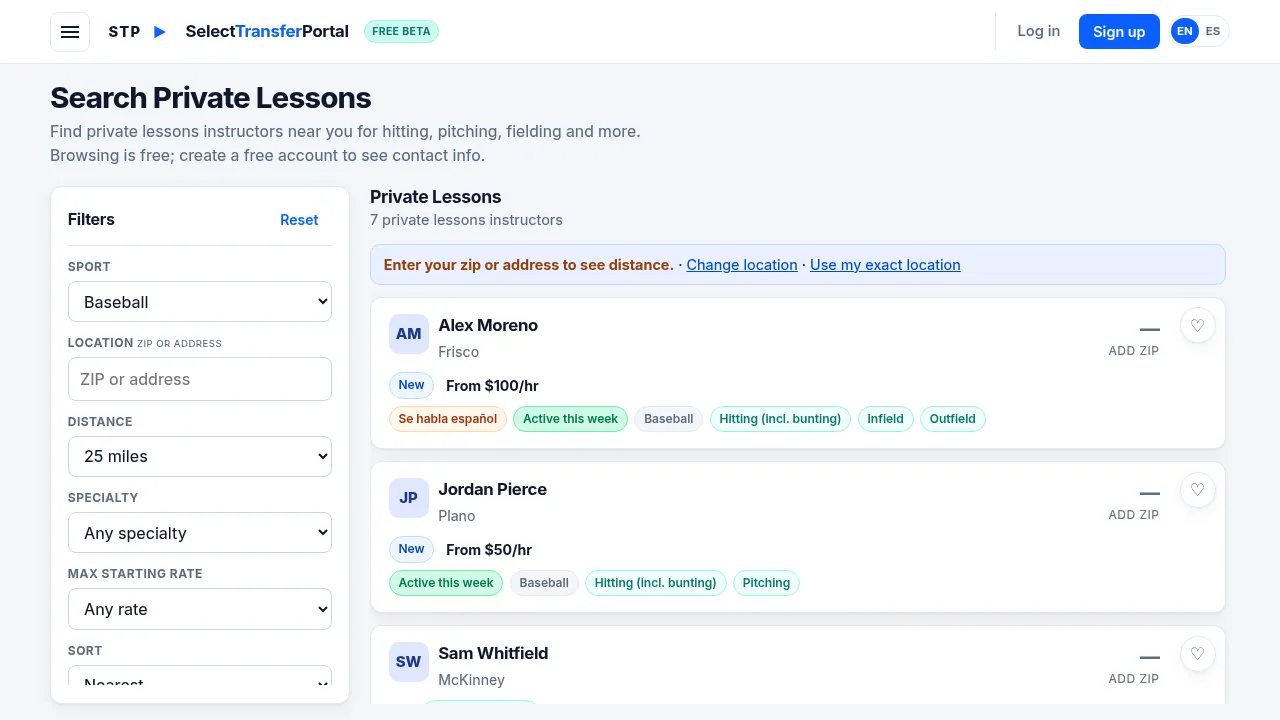Click Alex Moreno's Active this week tag

(x=570, y=419)
